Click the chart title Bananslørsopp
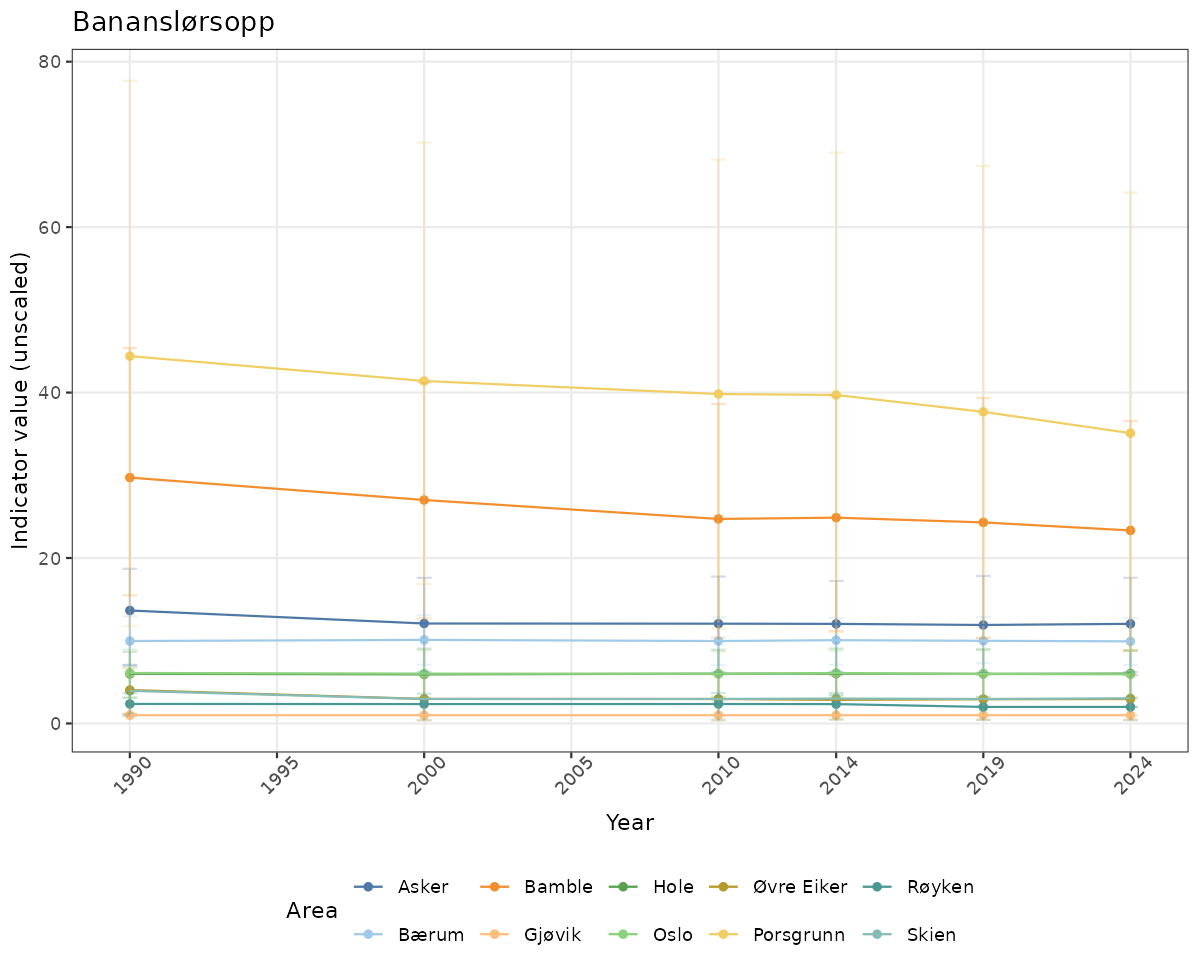Viewport: 1200px width, 975px height. 173,22
